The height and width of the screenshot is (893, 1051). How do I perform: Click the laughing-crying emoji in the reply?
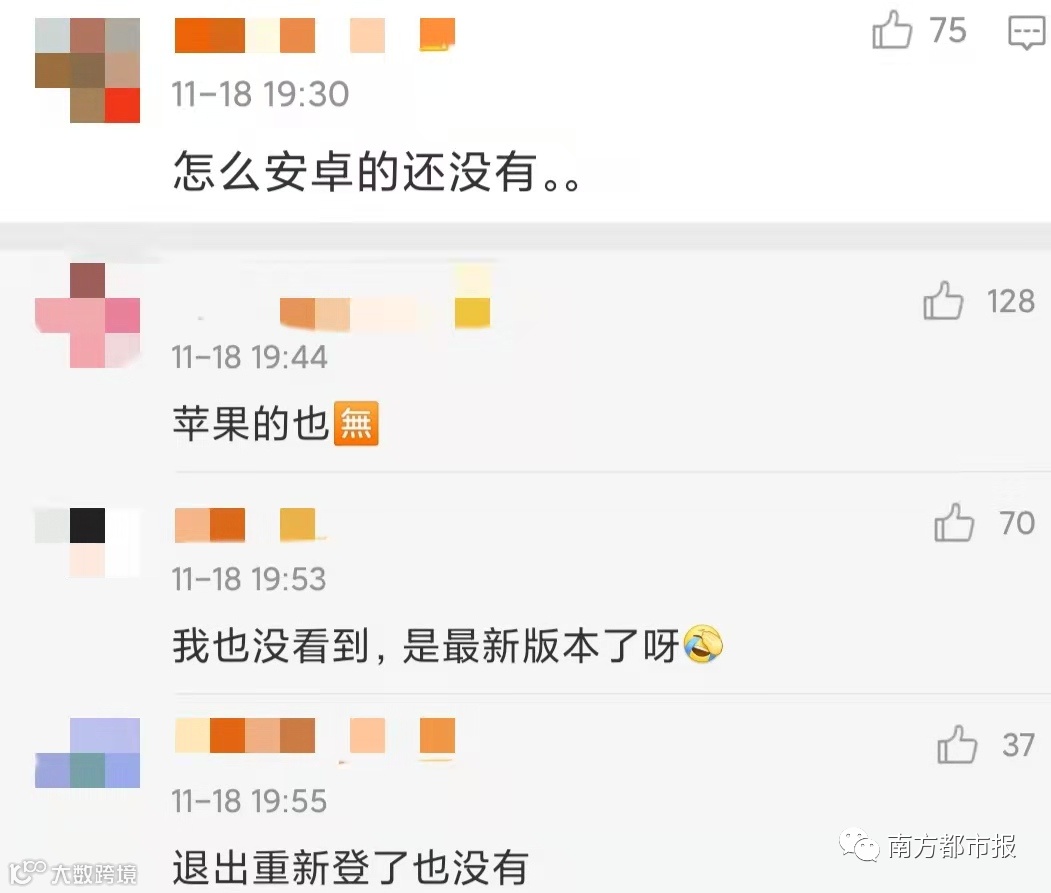(x=703, y=645)
